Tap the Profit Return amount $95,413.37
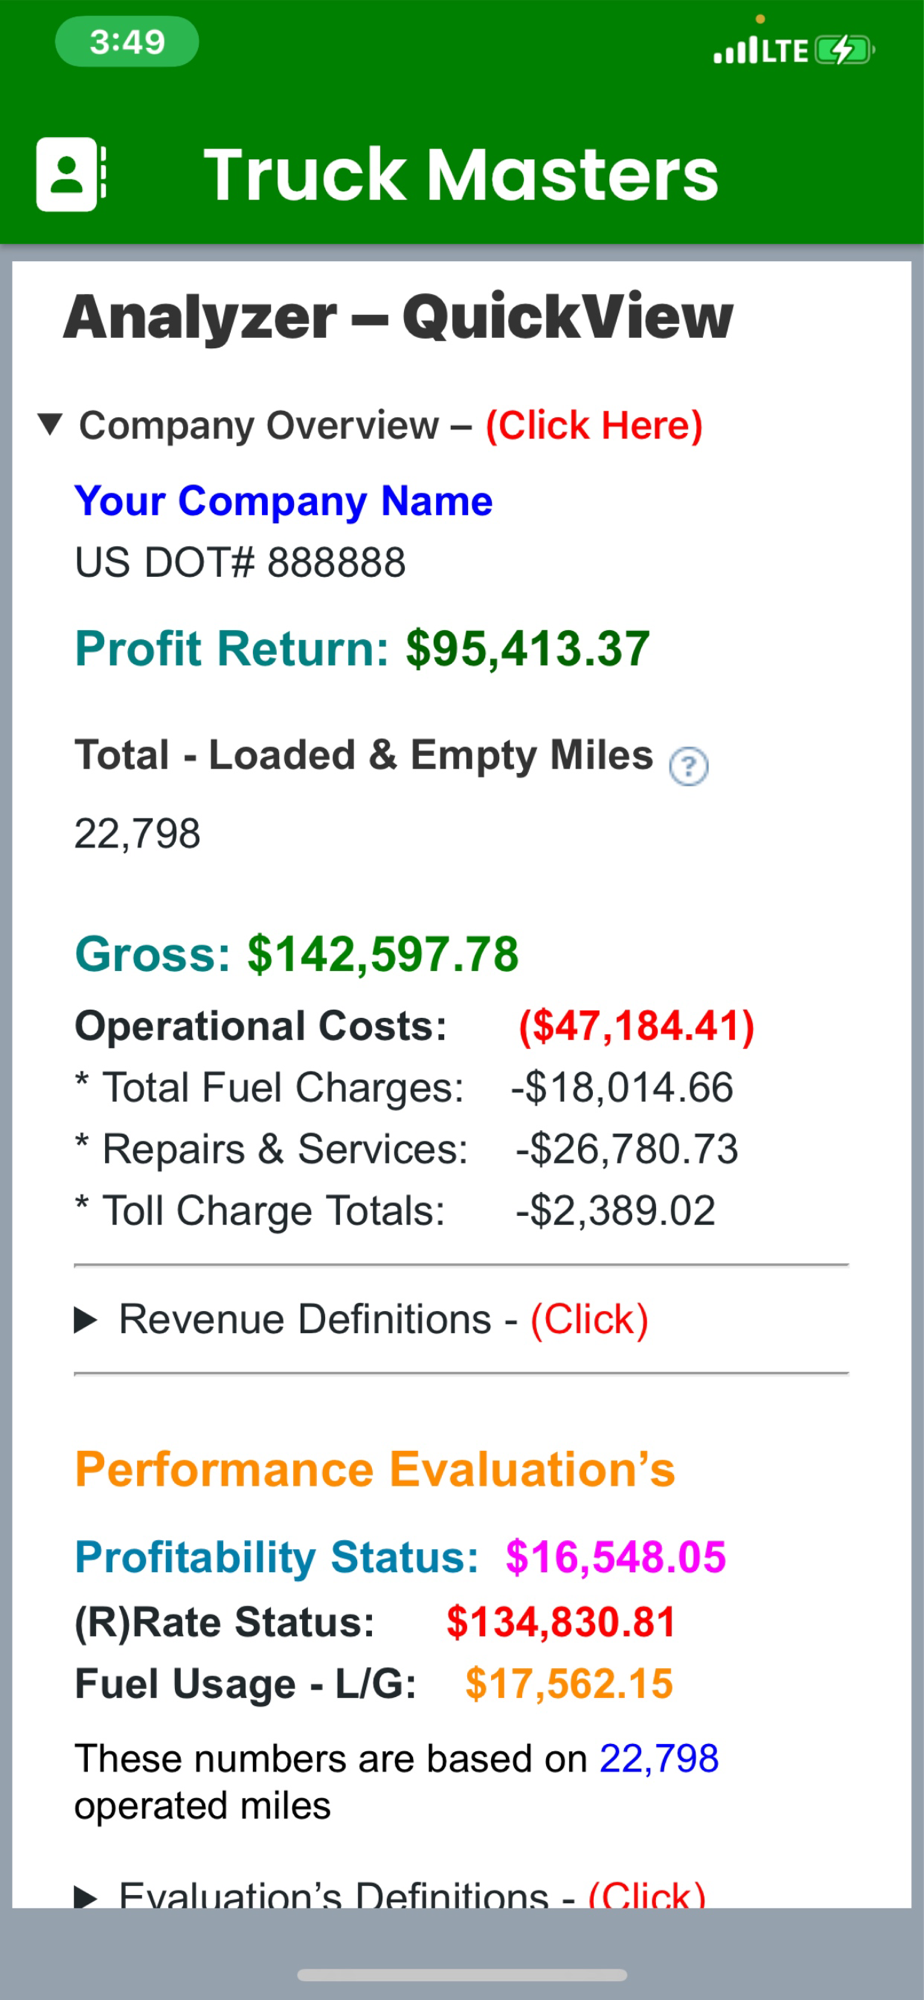Image resolution: width=924 pixels, height=2000 pixels. pyautogui.click(x=527, y=649)
